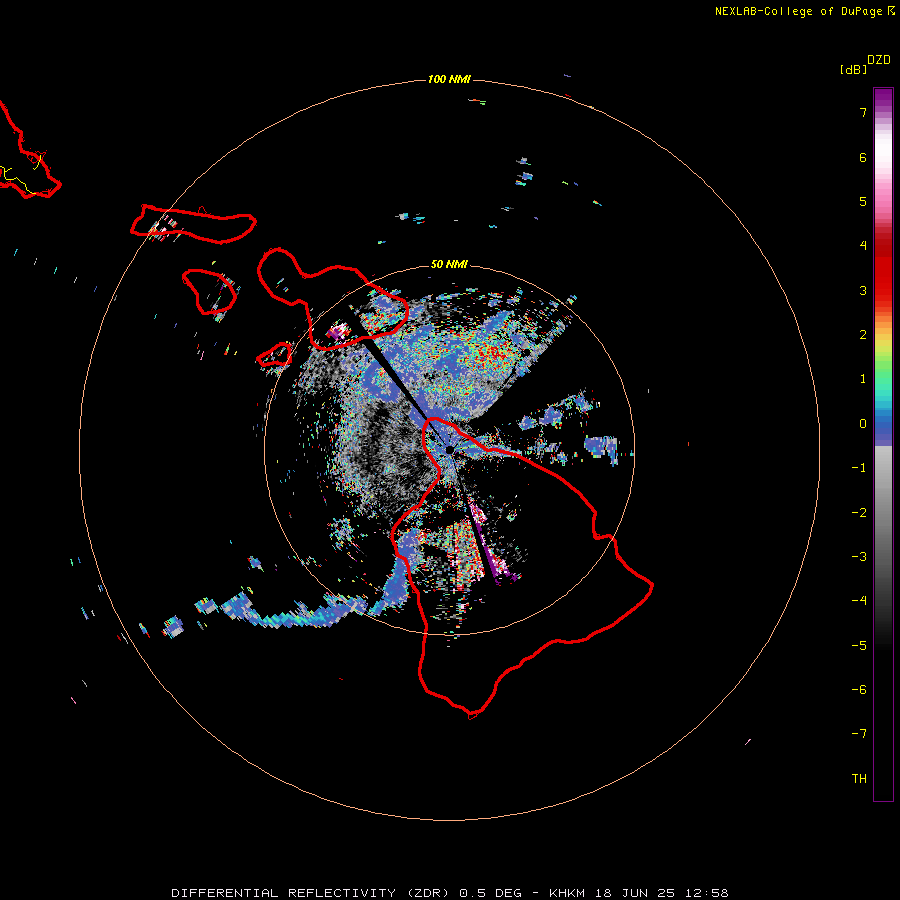Image resolution: width=900 pixels, height=900 pixels.
Task: Click the 5 value on color scale
Action: [863, 201]
